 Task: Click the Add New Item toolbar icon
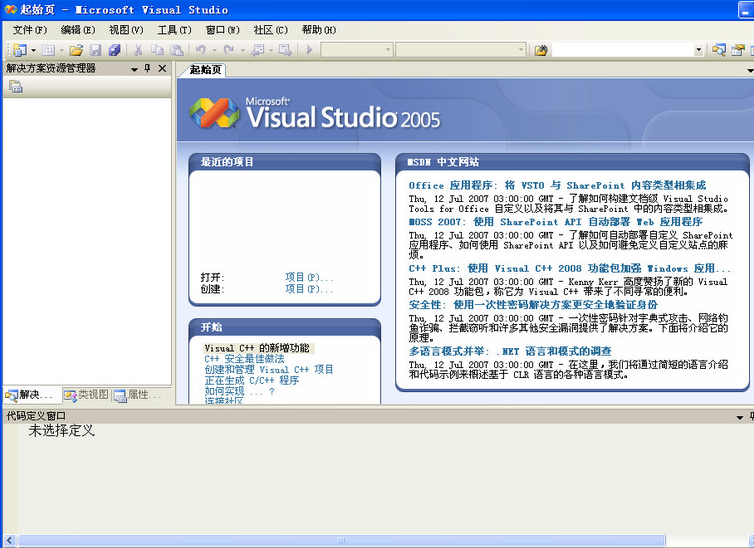[x=48, y=50]
